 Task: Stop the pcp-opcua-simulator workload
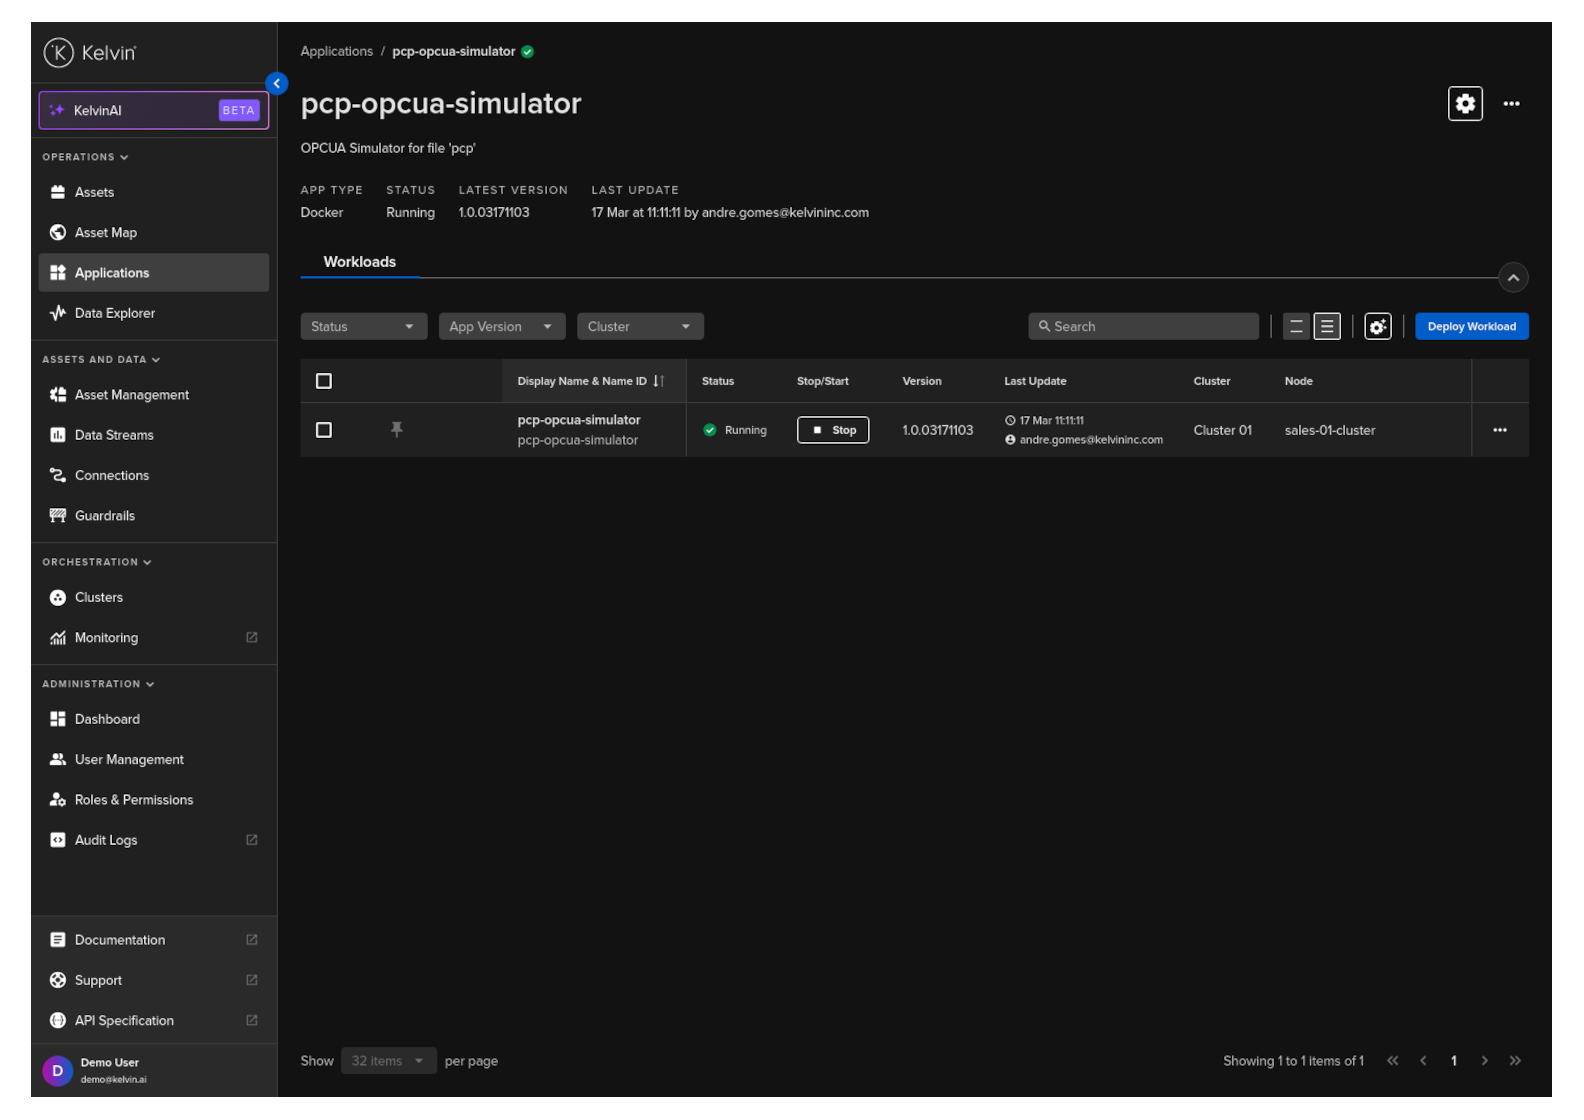click(832, 430)
